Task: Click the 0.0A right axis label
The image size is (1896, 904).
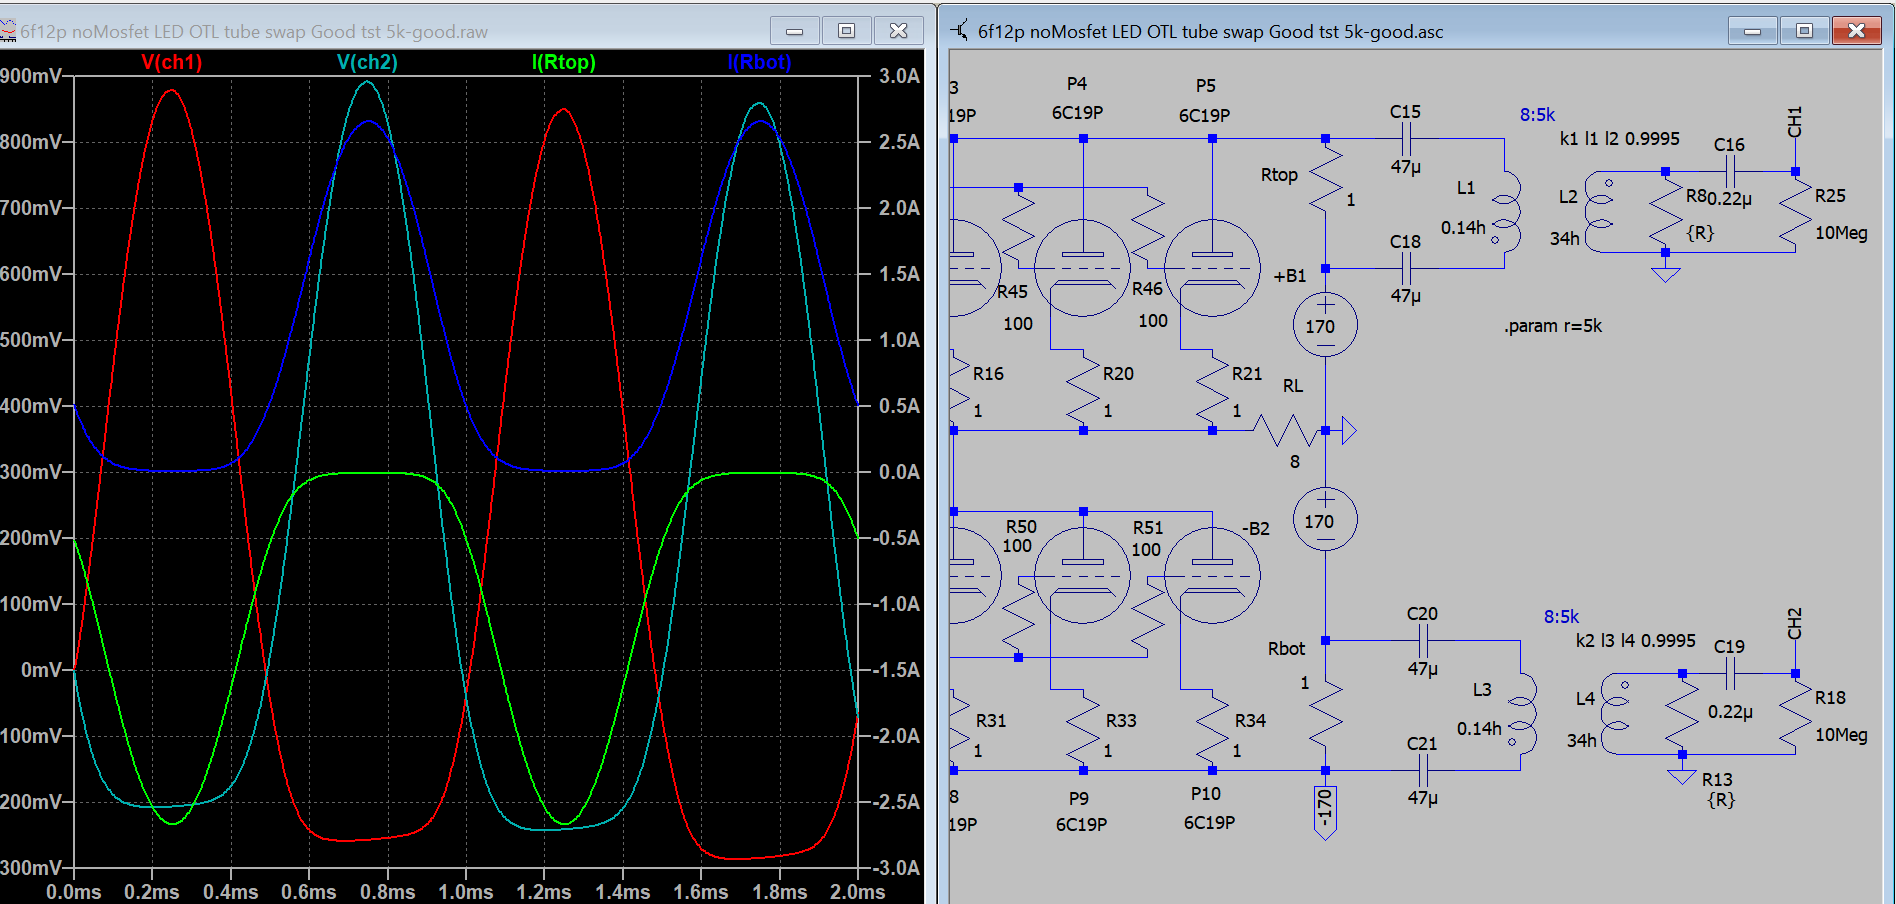Action: tap(899, 472)
